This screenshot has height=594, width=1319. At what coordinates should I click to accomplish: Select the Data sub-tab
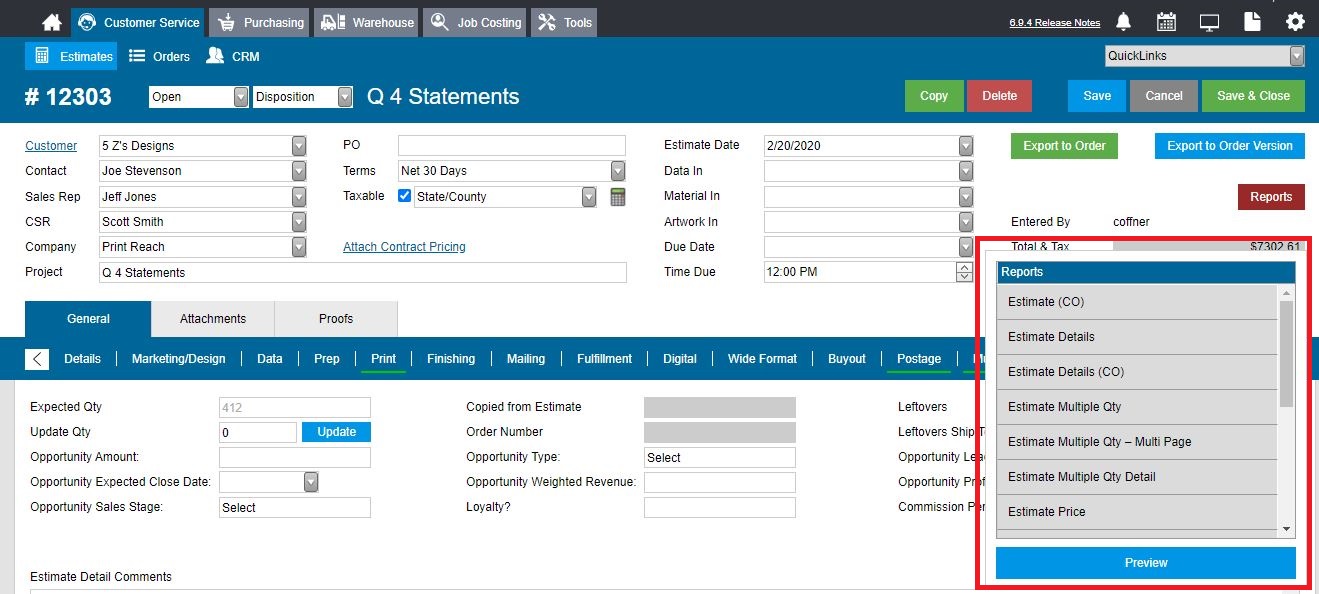(x=270, y=359)
